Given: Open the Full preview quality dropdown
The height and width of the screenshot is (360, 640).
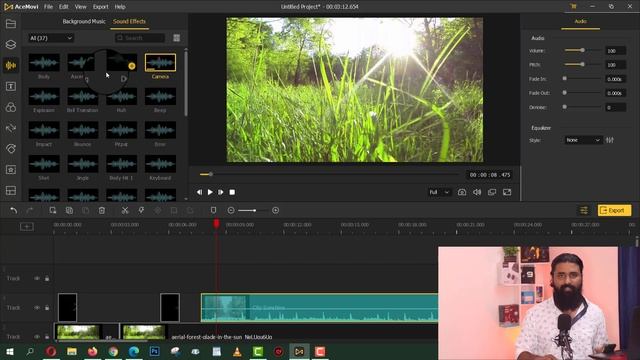Looking at the screenshot, I should tap(439, 192).
